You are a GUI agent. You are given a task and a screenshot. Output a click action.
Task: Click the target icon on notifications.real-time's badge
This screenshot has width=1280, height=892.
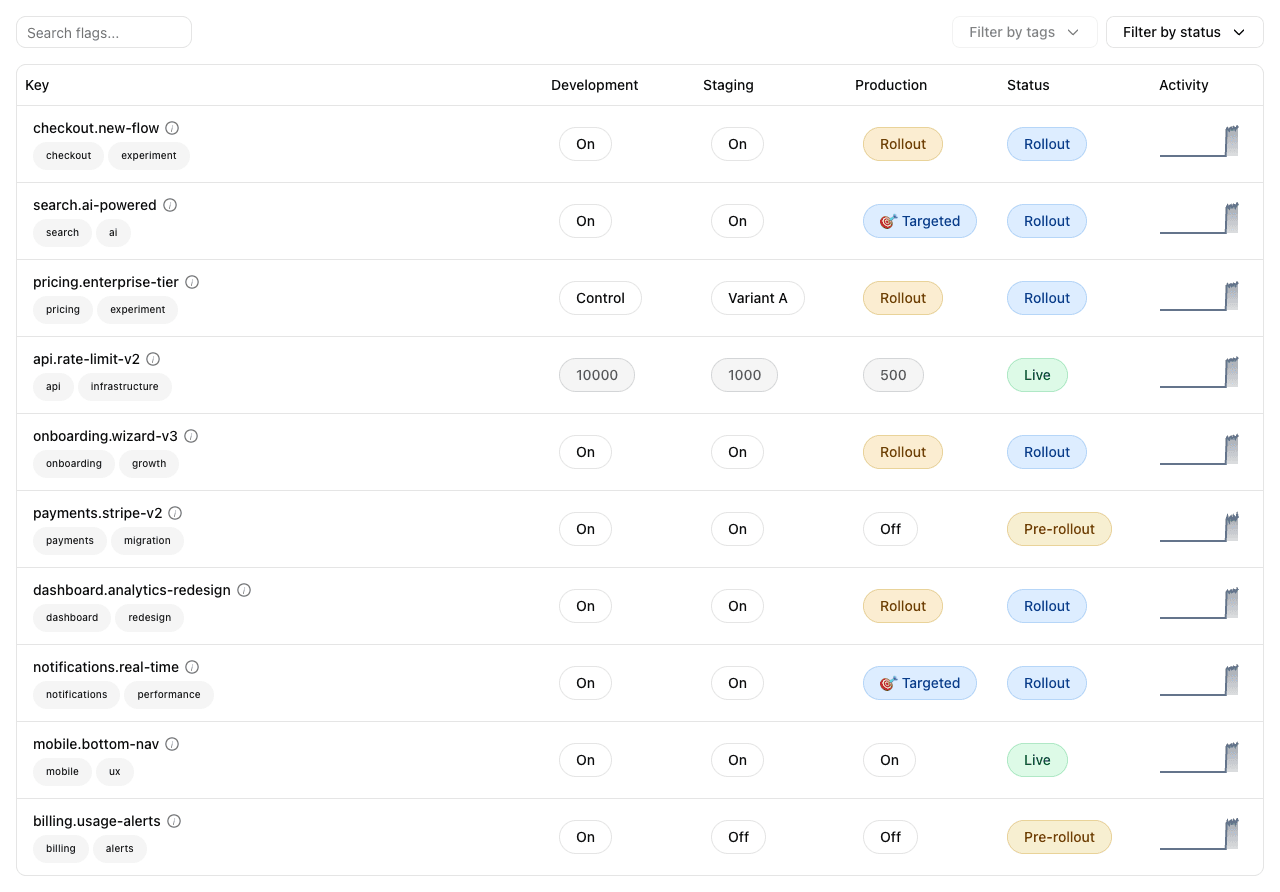pos(889,683)
